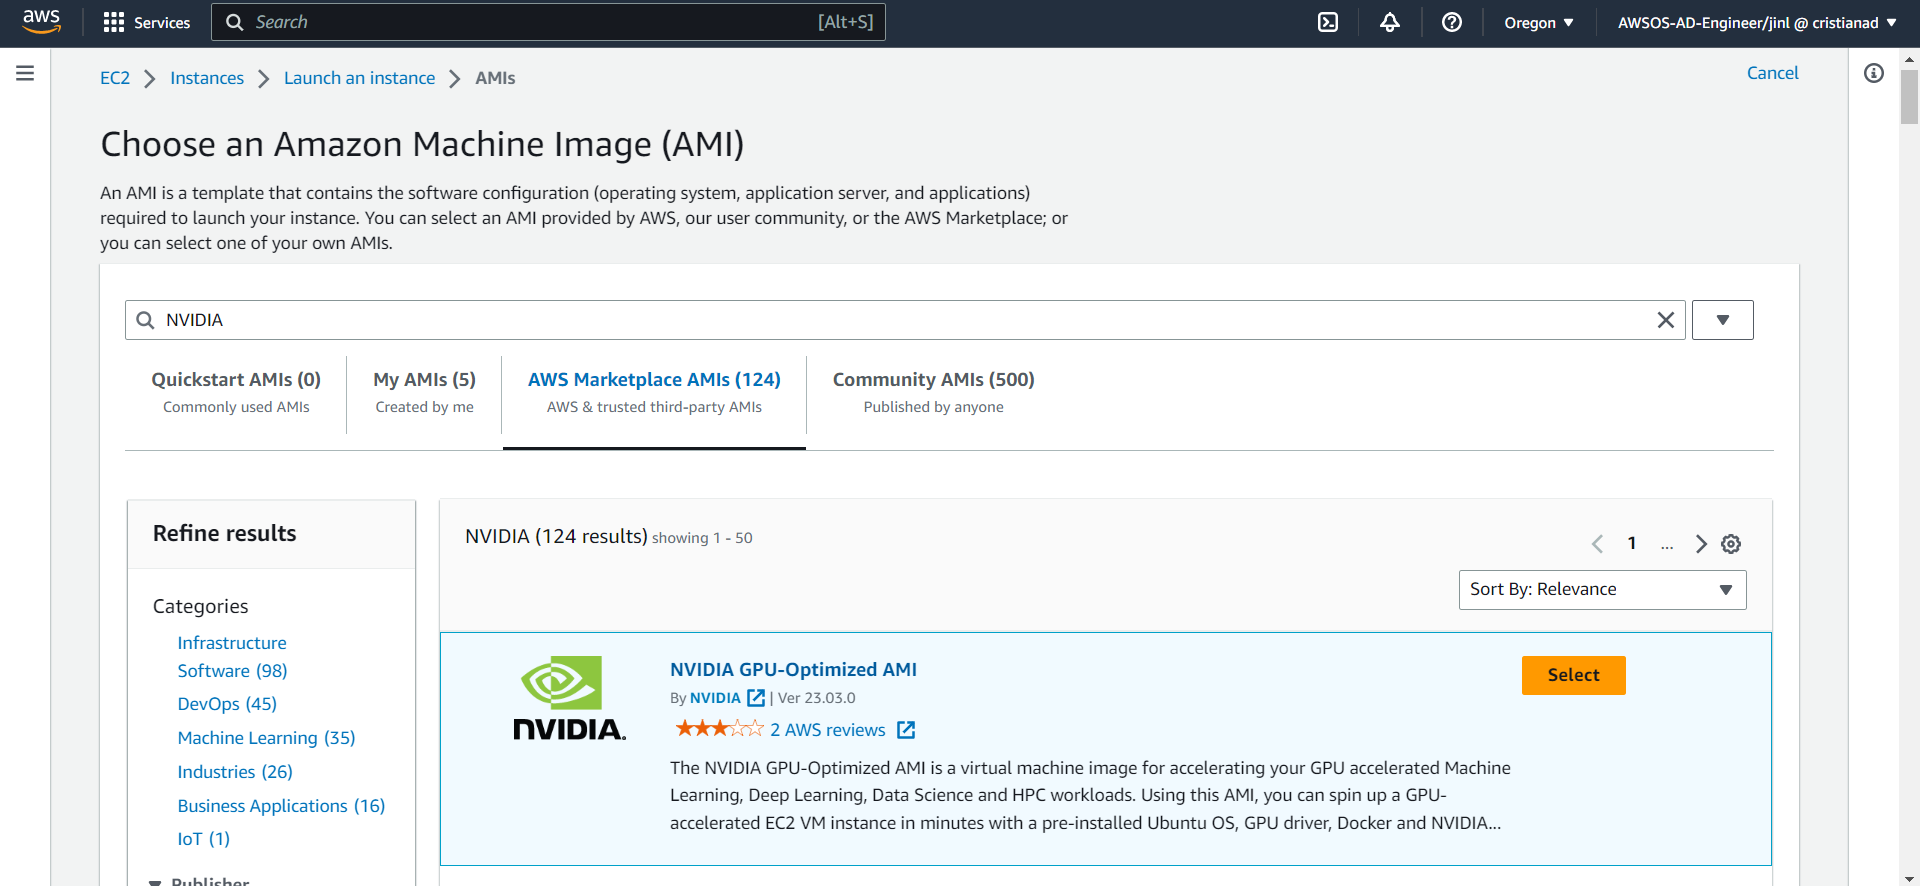Click the NVIDIA logo thumbnail

click(x=569, y=698)
